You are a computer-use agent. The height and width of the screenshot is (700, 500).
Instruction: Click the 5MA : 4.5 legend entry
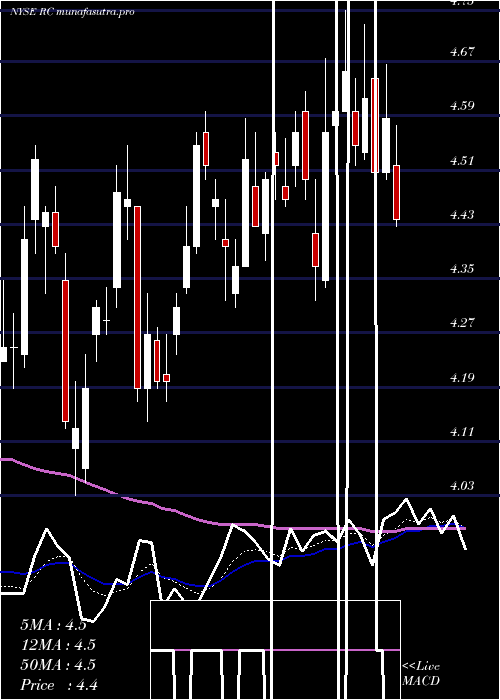pyautogui.click(x=54, y=625)
